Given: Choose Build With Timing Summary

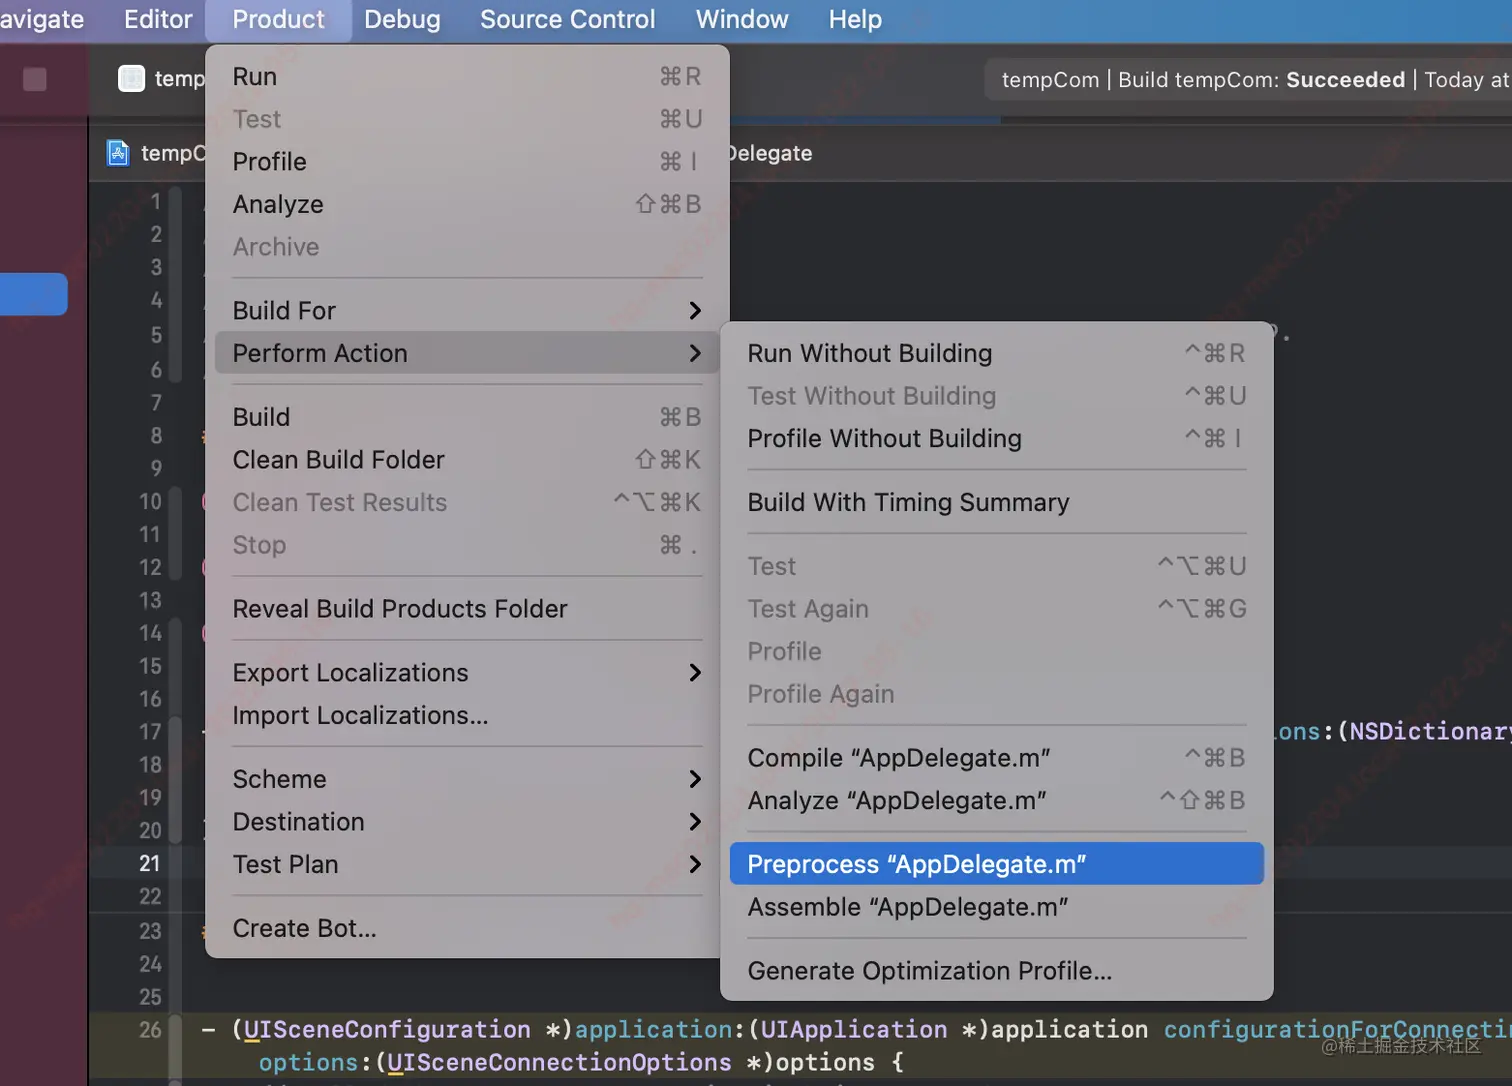Looking at the screenshot, I should (x=908, y=502).
